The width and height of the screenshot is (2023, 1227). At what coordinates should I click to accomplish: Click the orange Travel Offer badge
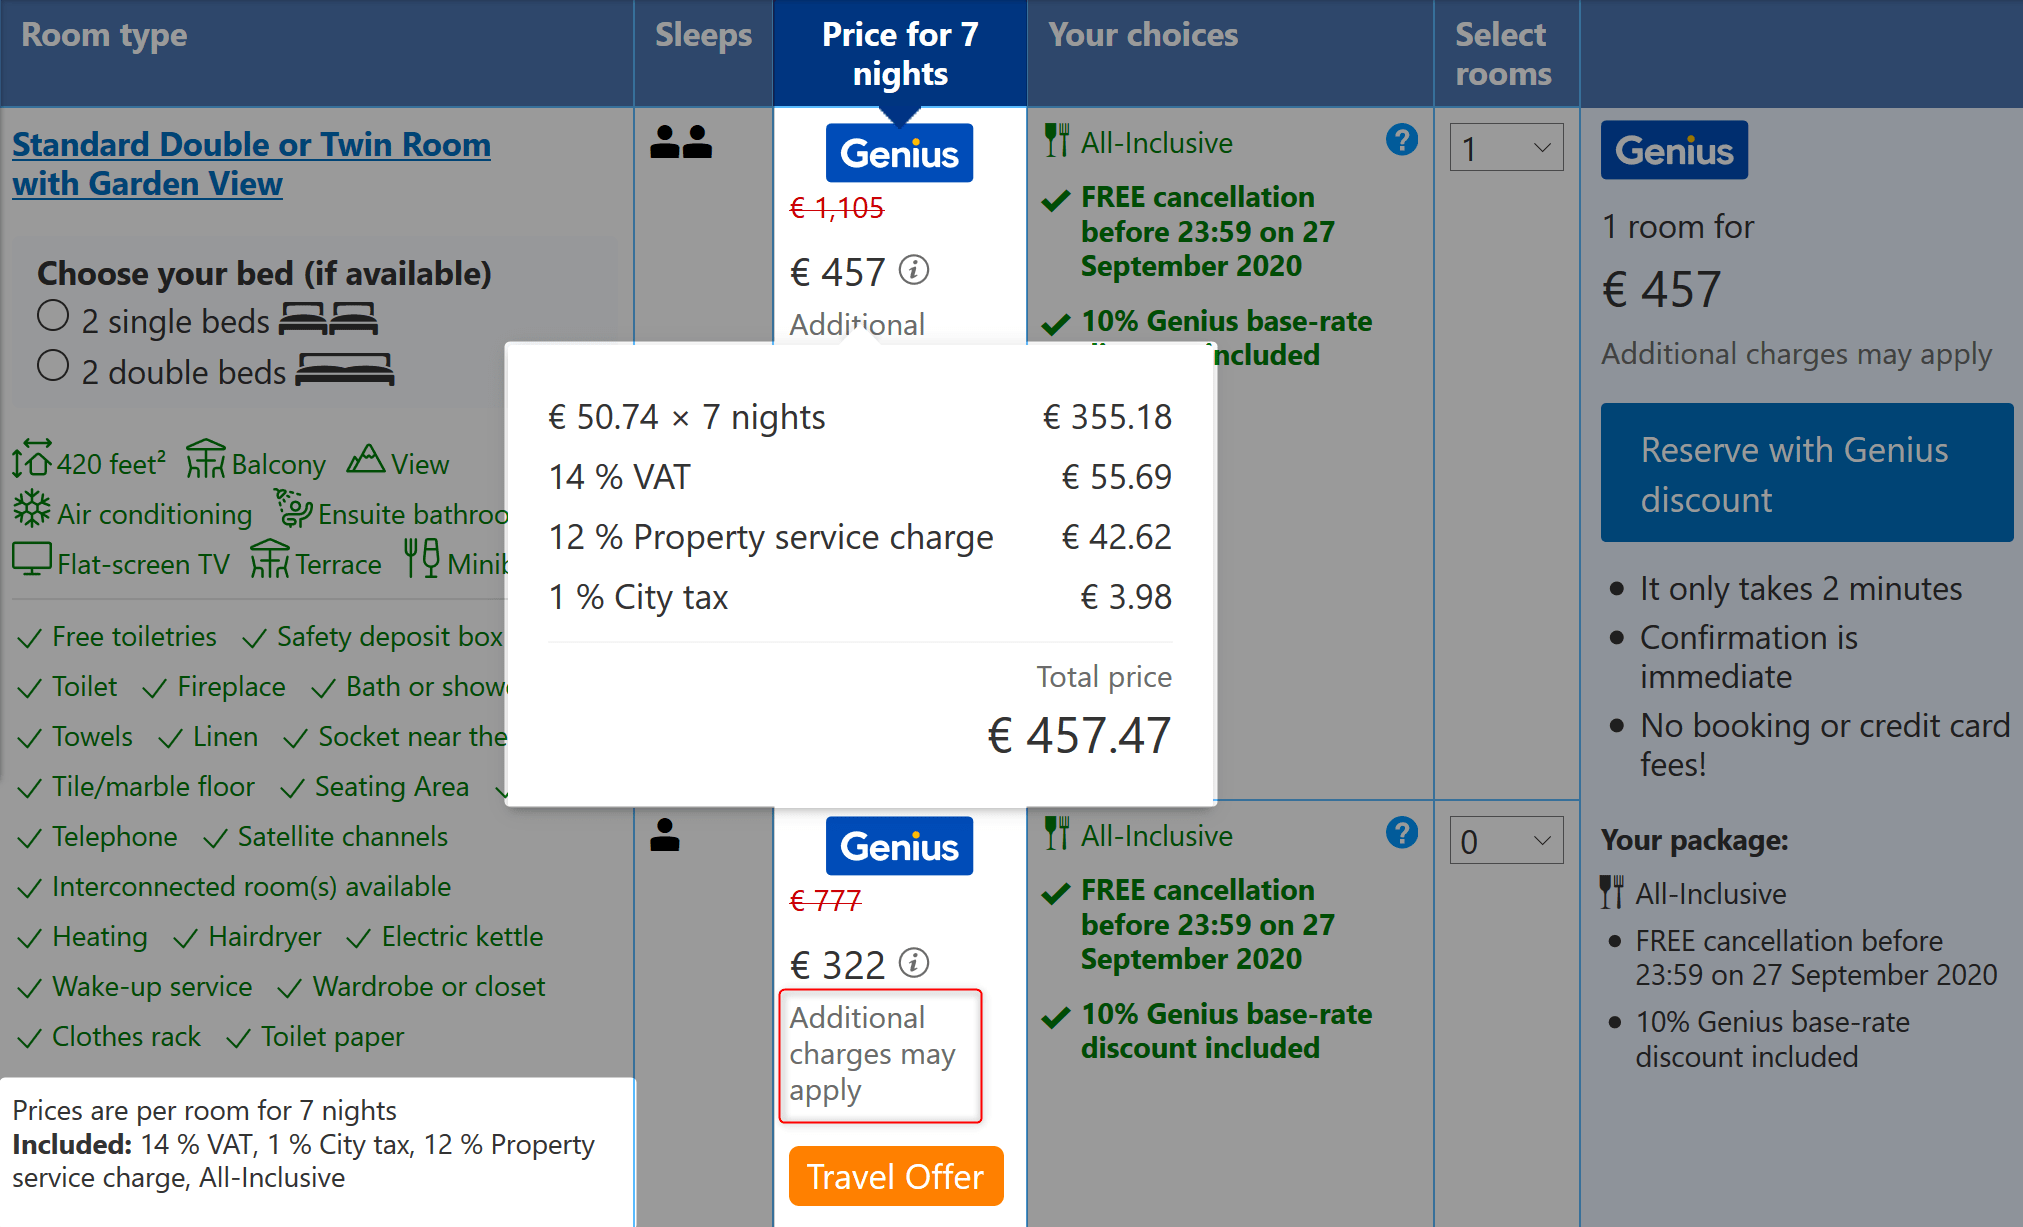pos(895,1176)
